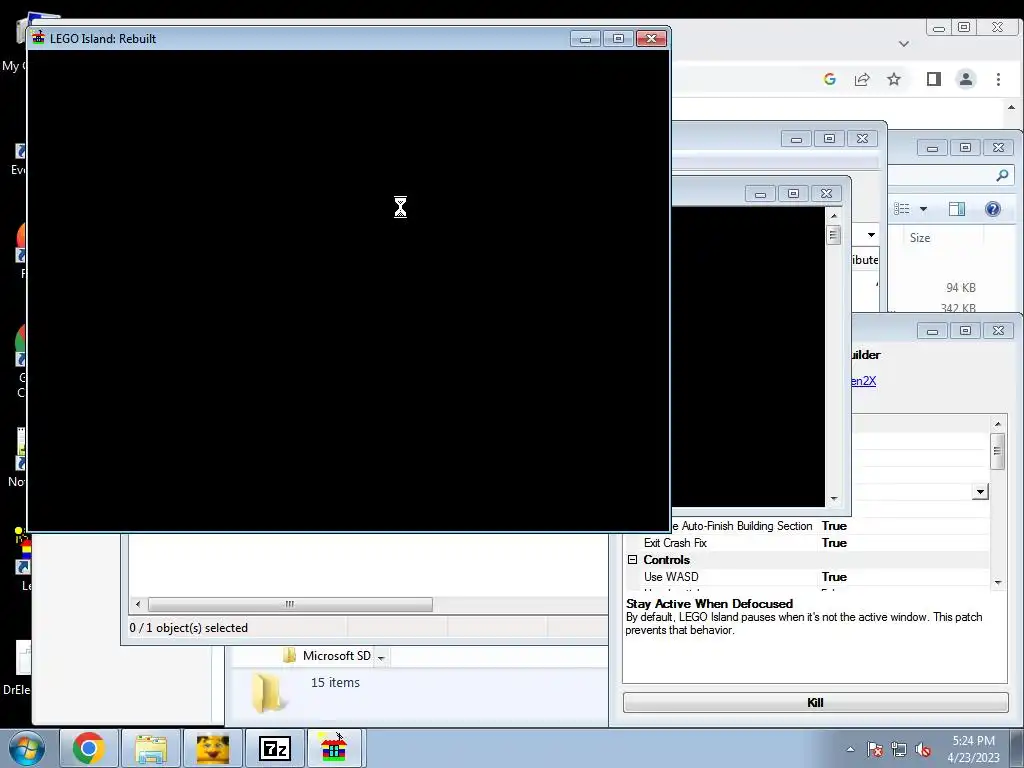Click the black window's scrollbar down arrow
This screenshot has height=768, width=1024.
[834, 499]
